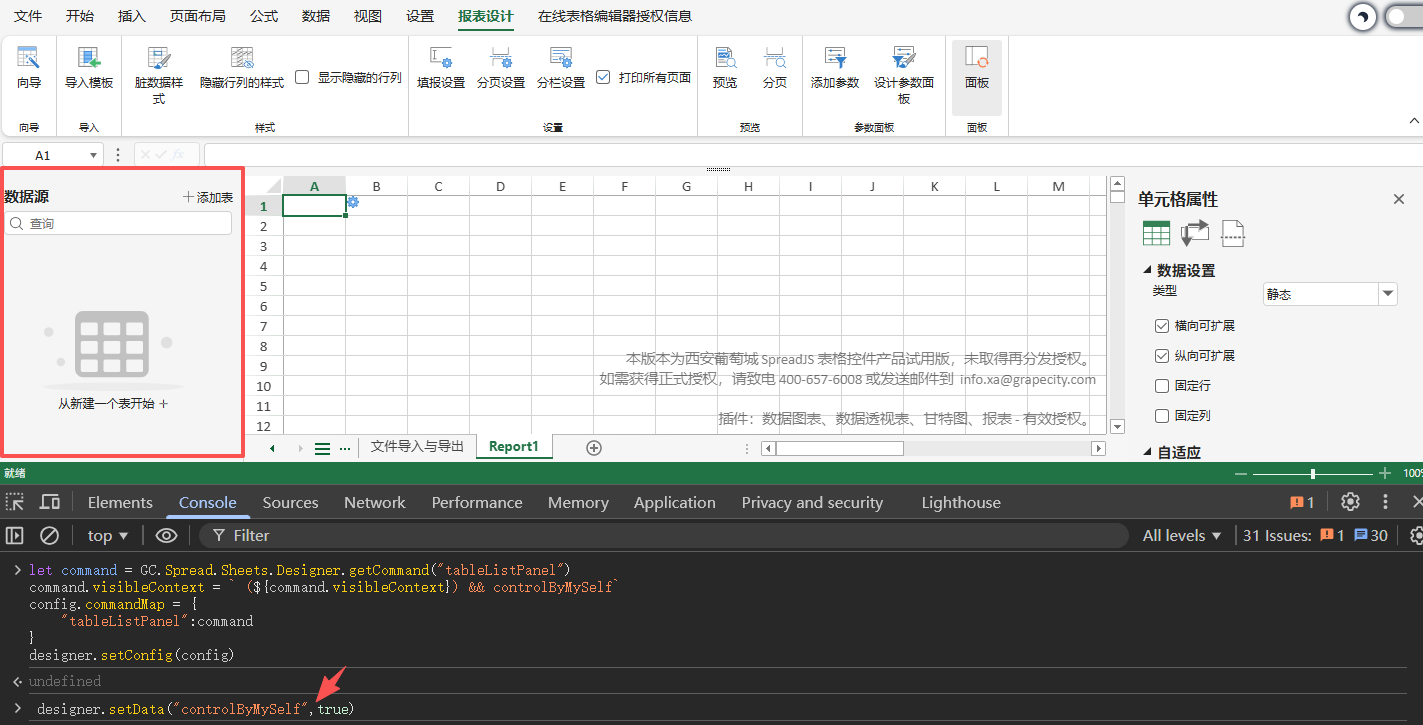Click the 导入模板 import template icon
The image size is (1423, 725).
[x=89, y=67]
